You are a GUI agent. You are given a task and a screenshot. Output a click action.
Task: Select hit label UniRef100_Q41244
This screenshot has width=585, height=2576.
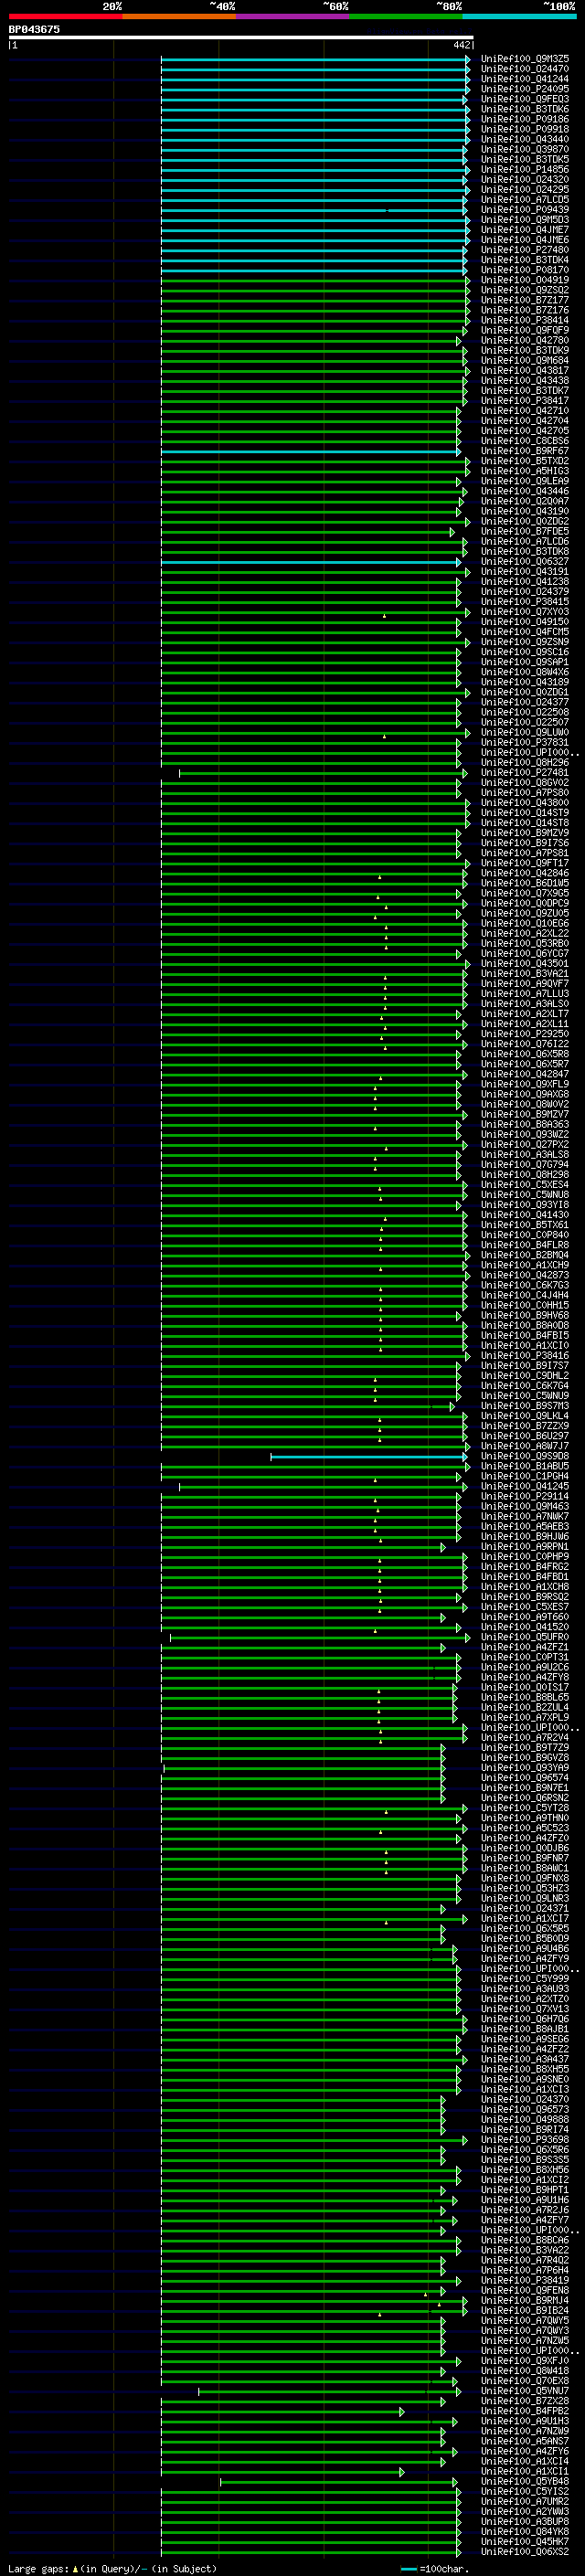pyautogui.click(x=525, y=79)
